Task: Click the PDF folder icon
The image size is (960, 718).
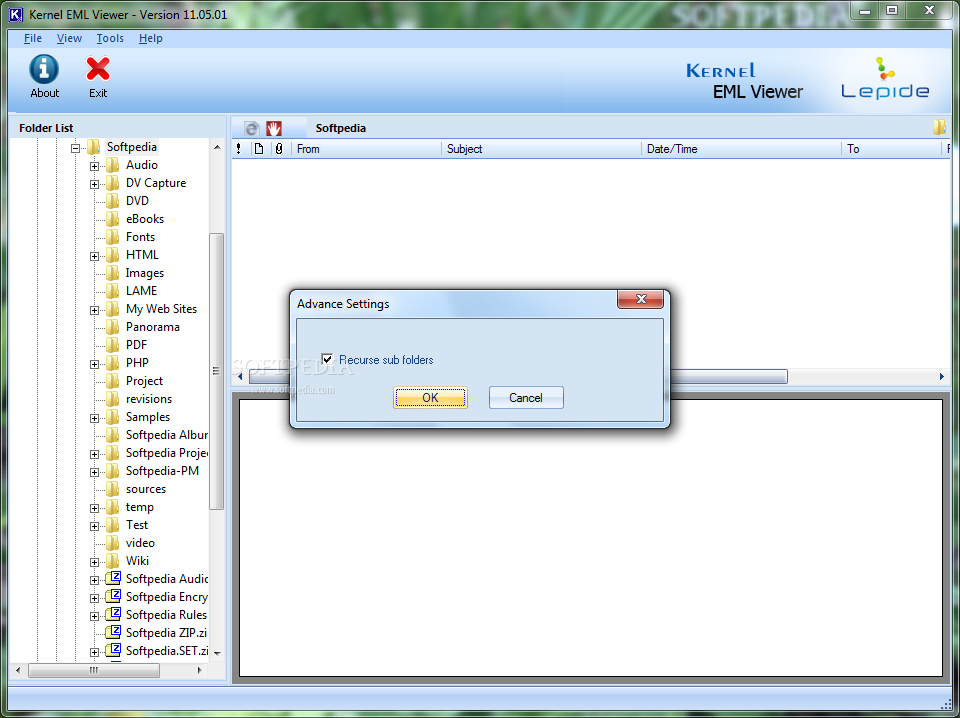Action: click(113, 345)
